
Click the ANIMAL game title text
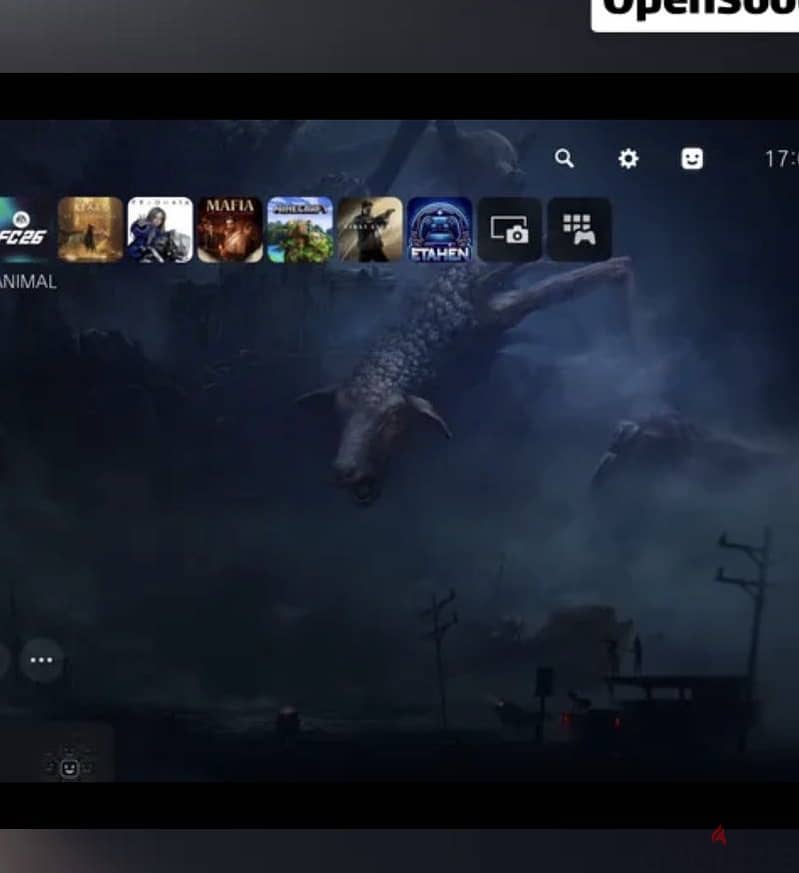click(28, 282)
